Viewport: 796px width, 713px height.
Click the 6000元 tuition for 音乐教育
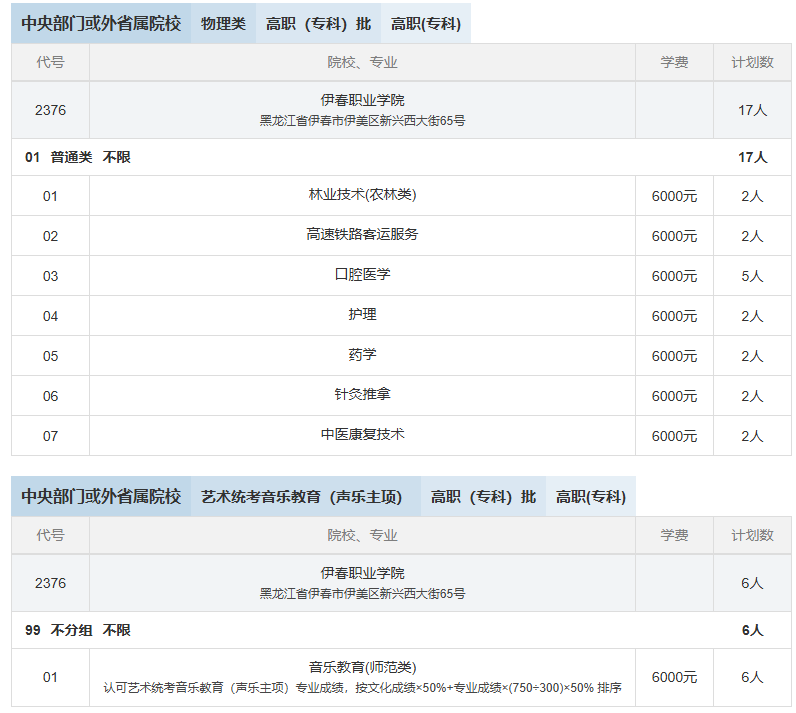(674, 678)
